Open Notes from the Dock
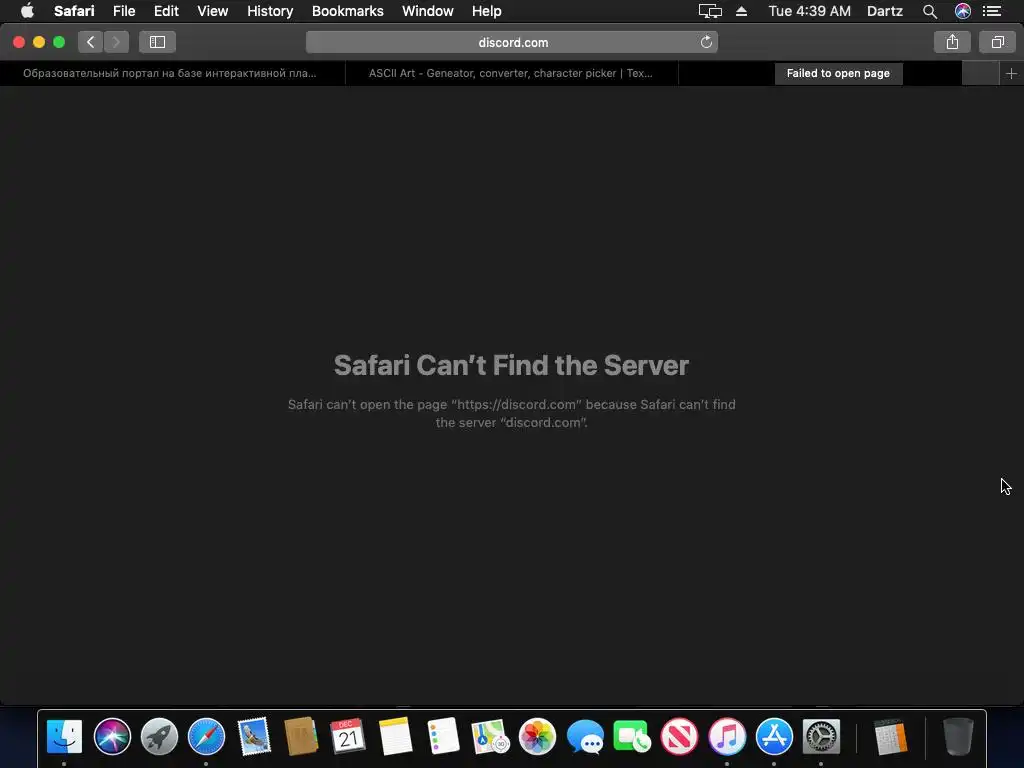 [x=396, y=736]
